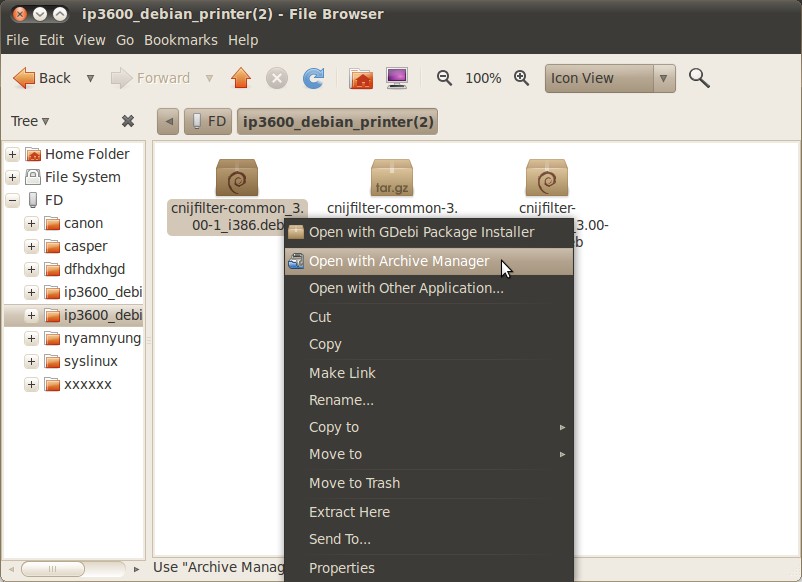Open the Home folder toolbar icon
Image resolution: width=802 pixels, height=582 pixels.
point(361,78)
